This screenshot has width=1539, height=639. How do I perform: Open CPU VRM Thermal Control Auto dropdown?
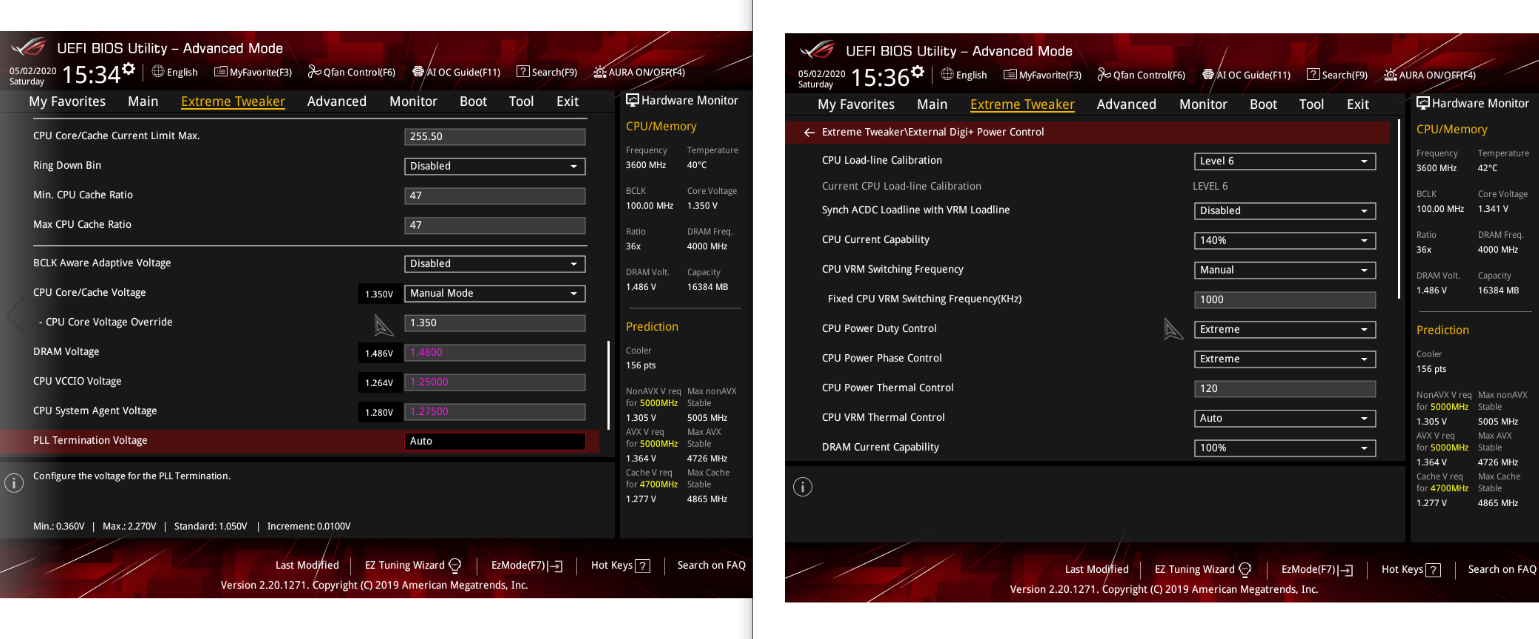point(1285,418)
